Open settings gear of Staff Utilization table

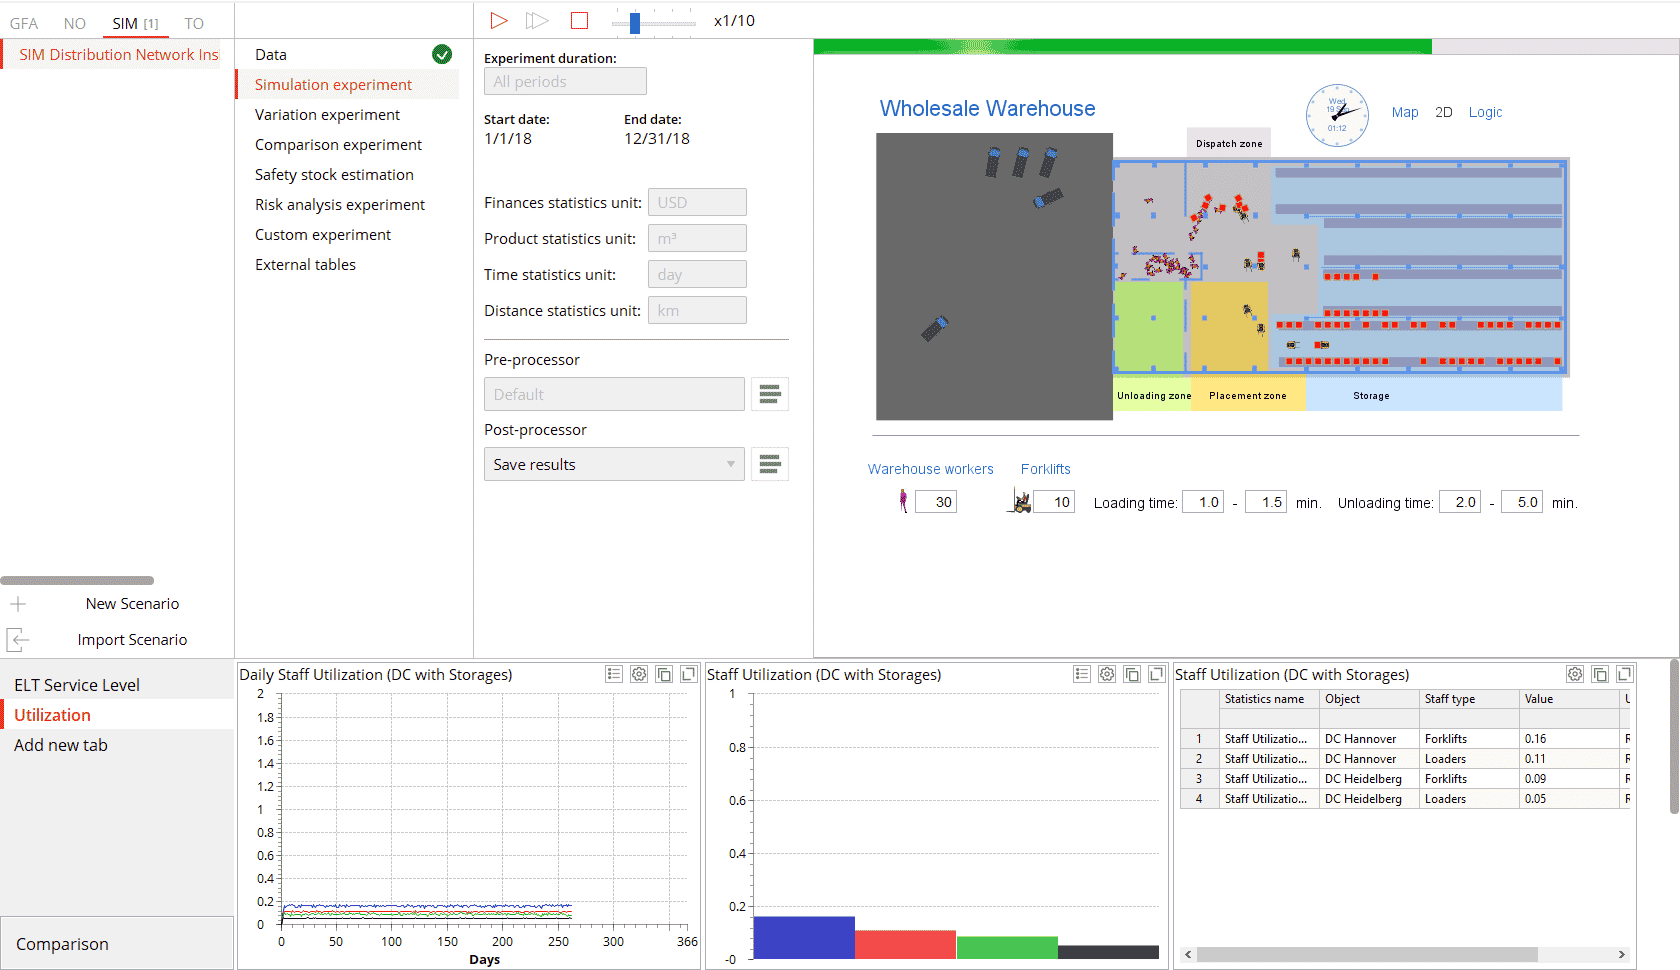tap(1575, 674)
